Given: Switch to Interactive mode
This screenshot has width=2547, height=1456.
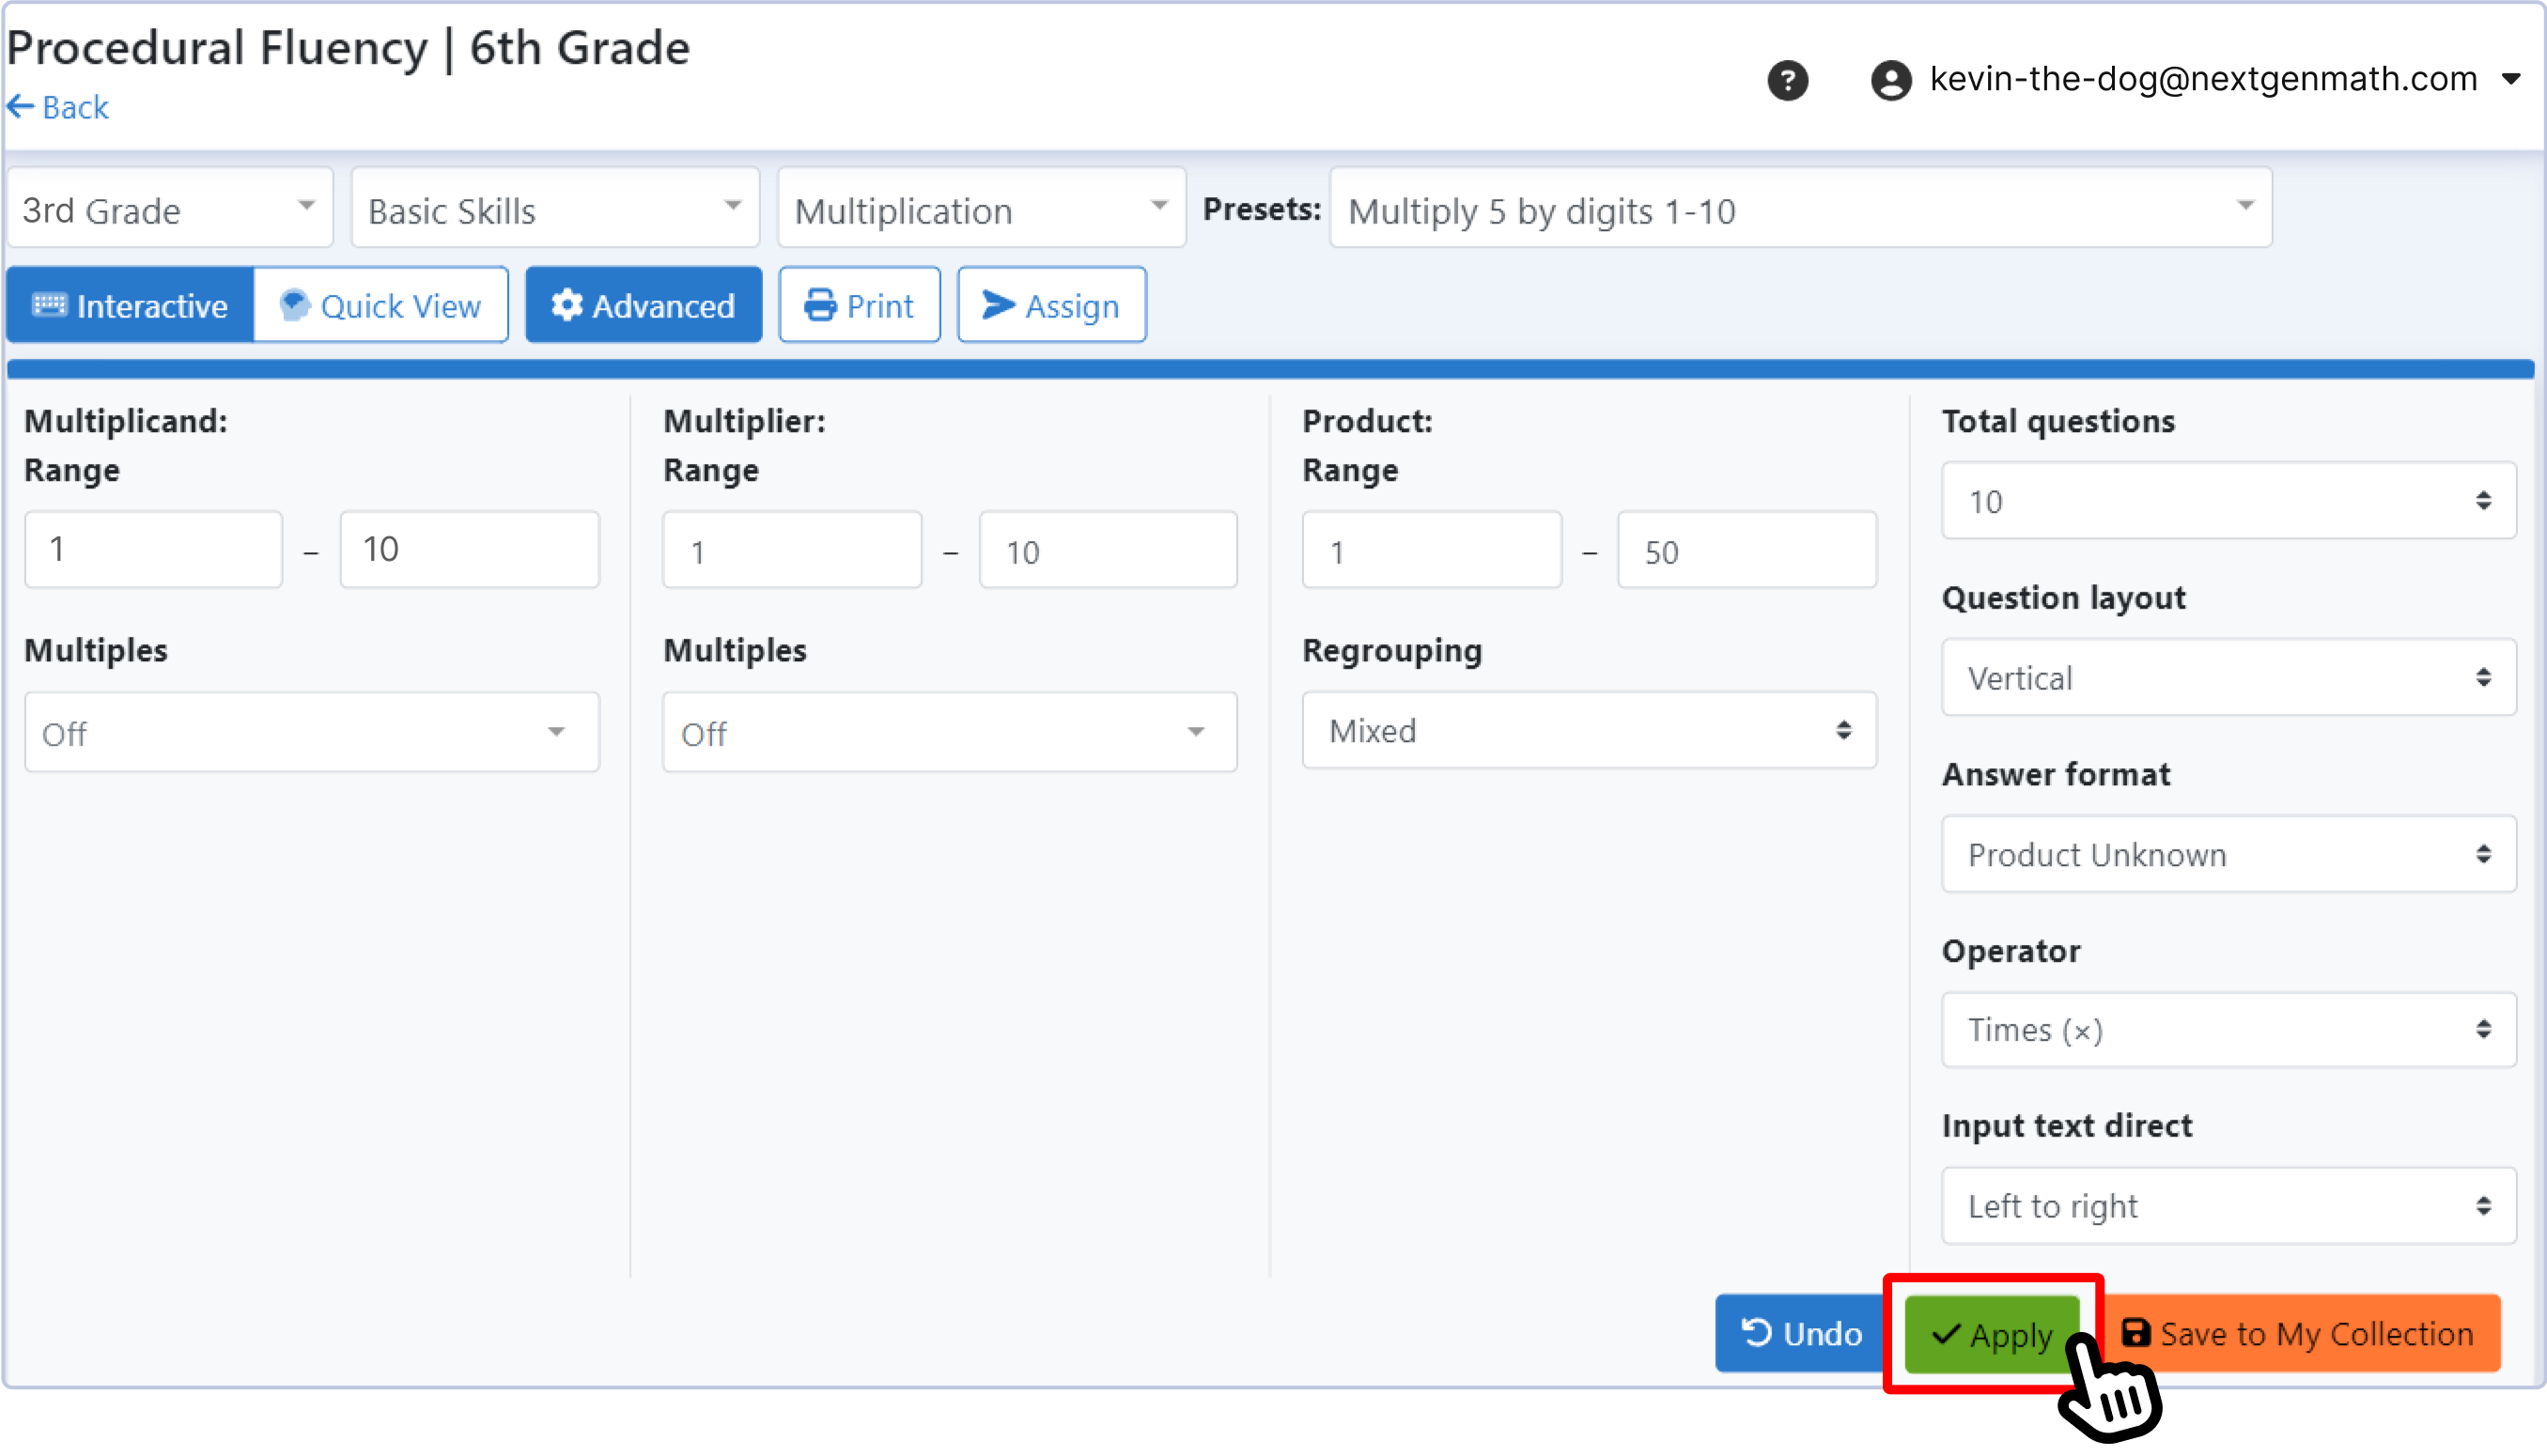Looking at the screenshot, I should click(x=130, y=305).
